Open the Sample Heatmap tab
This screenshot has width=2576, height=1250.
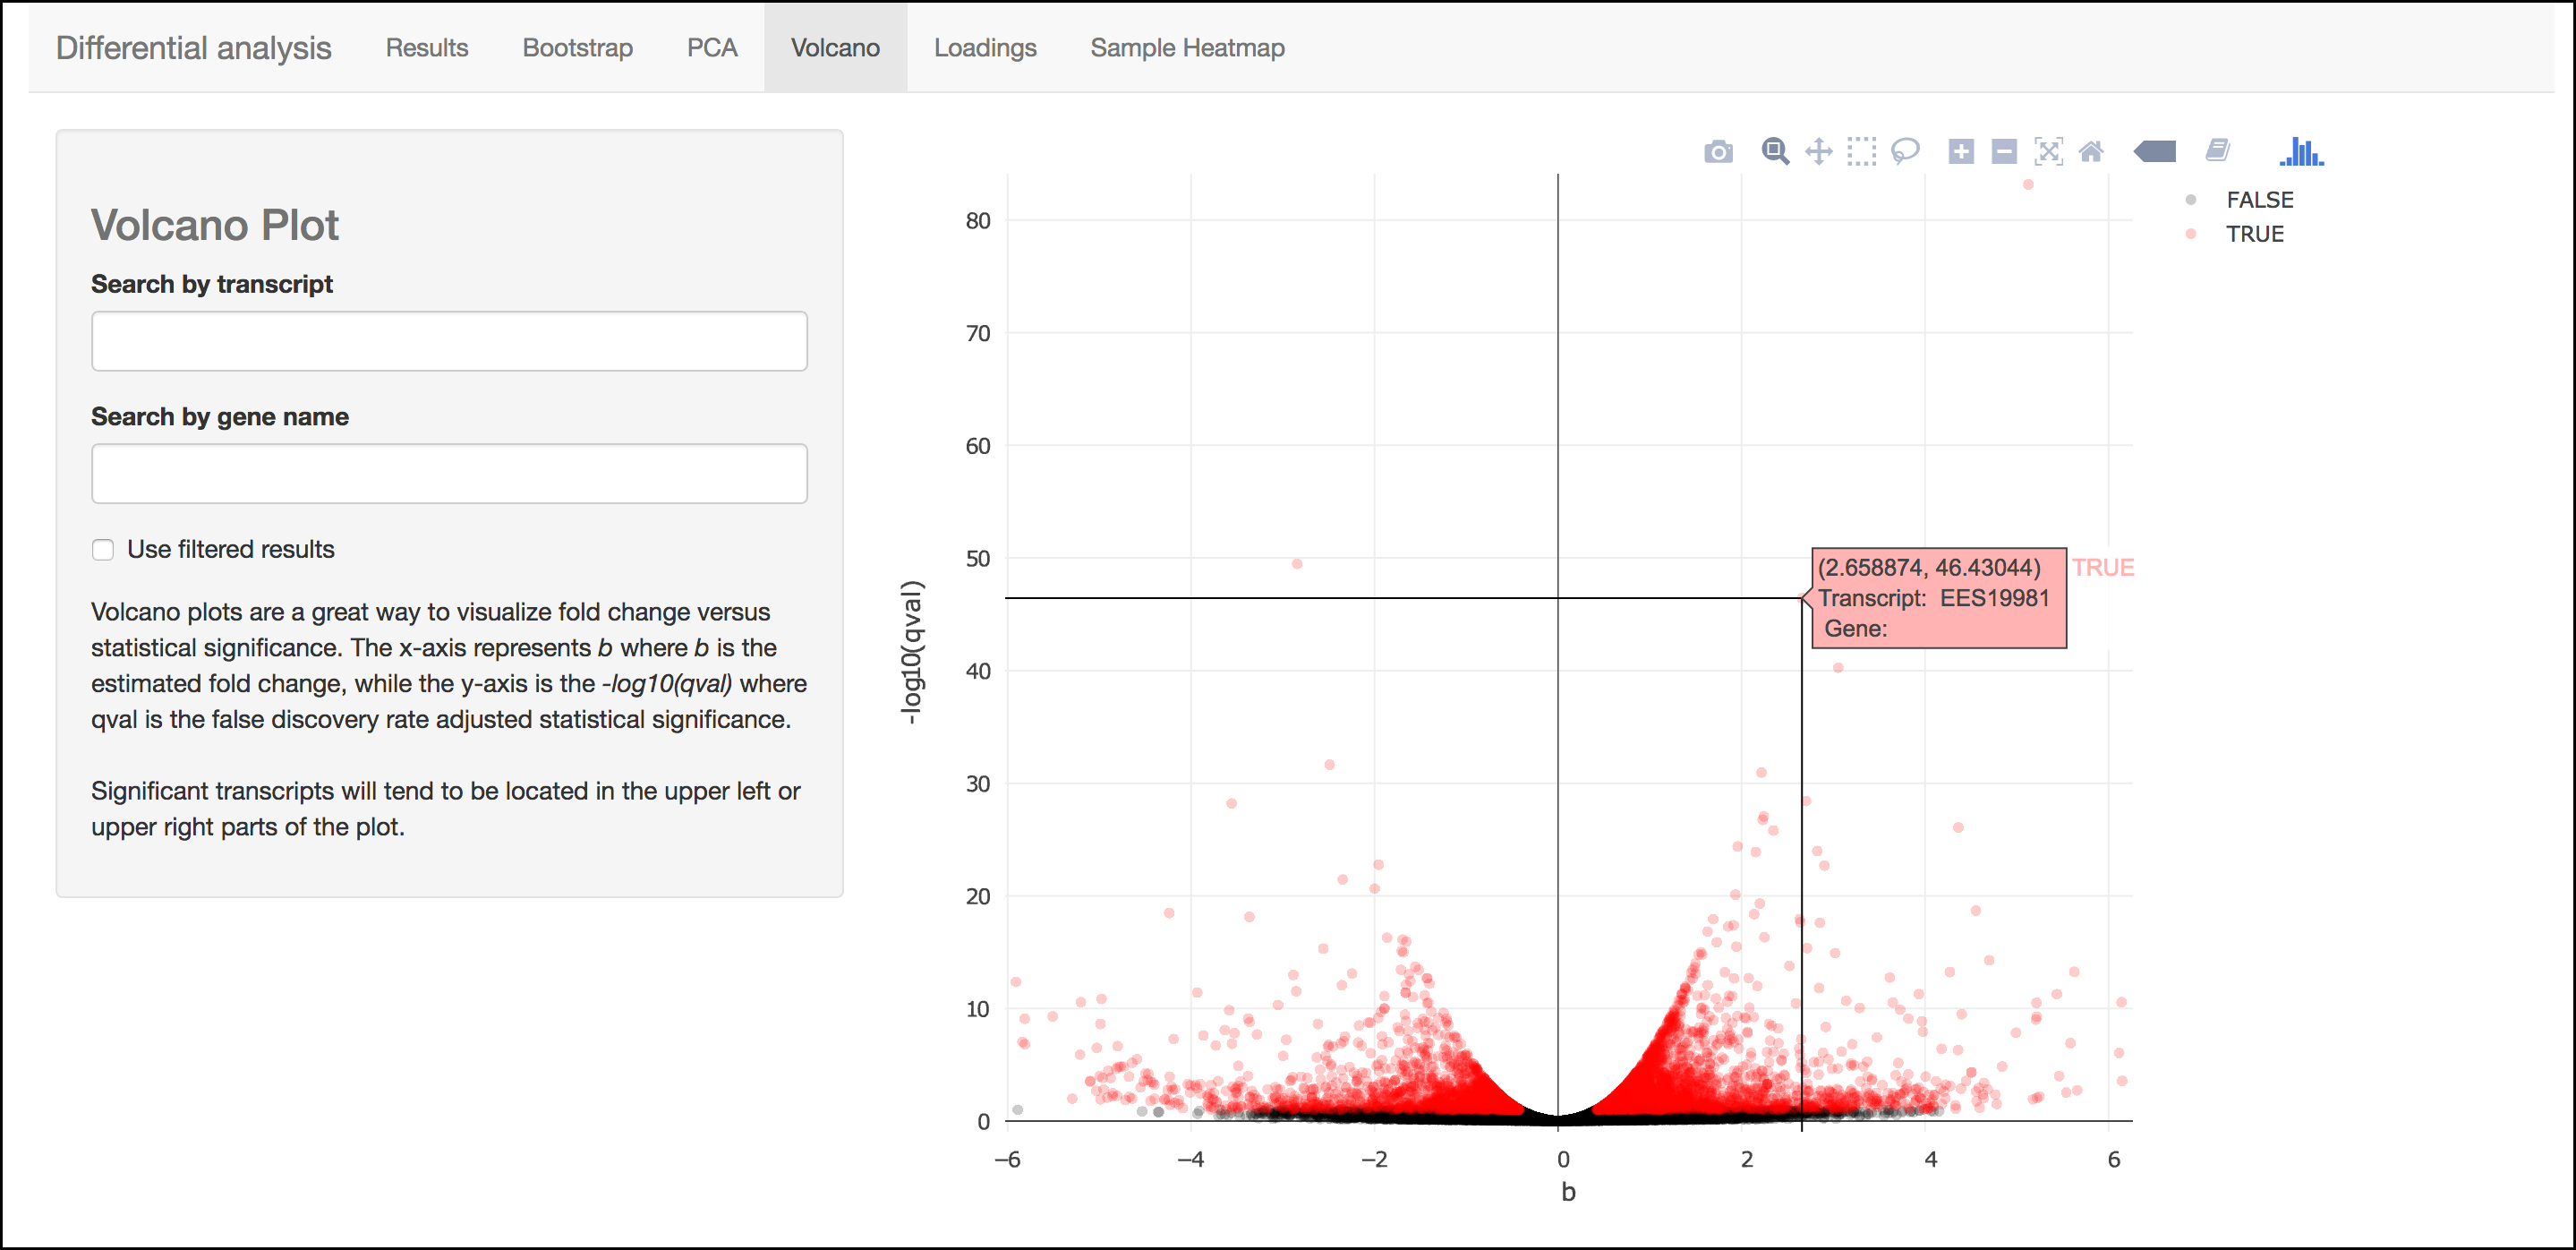point(1187,48)
